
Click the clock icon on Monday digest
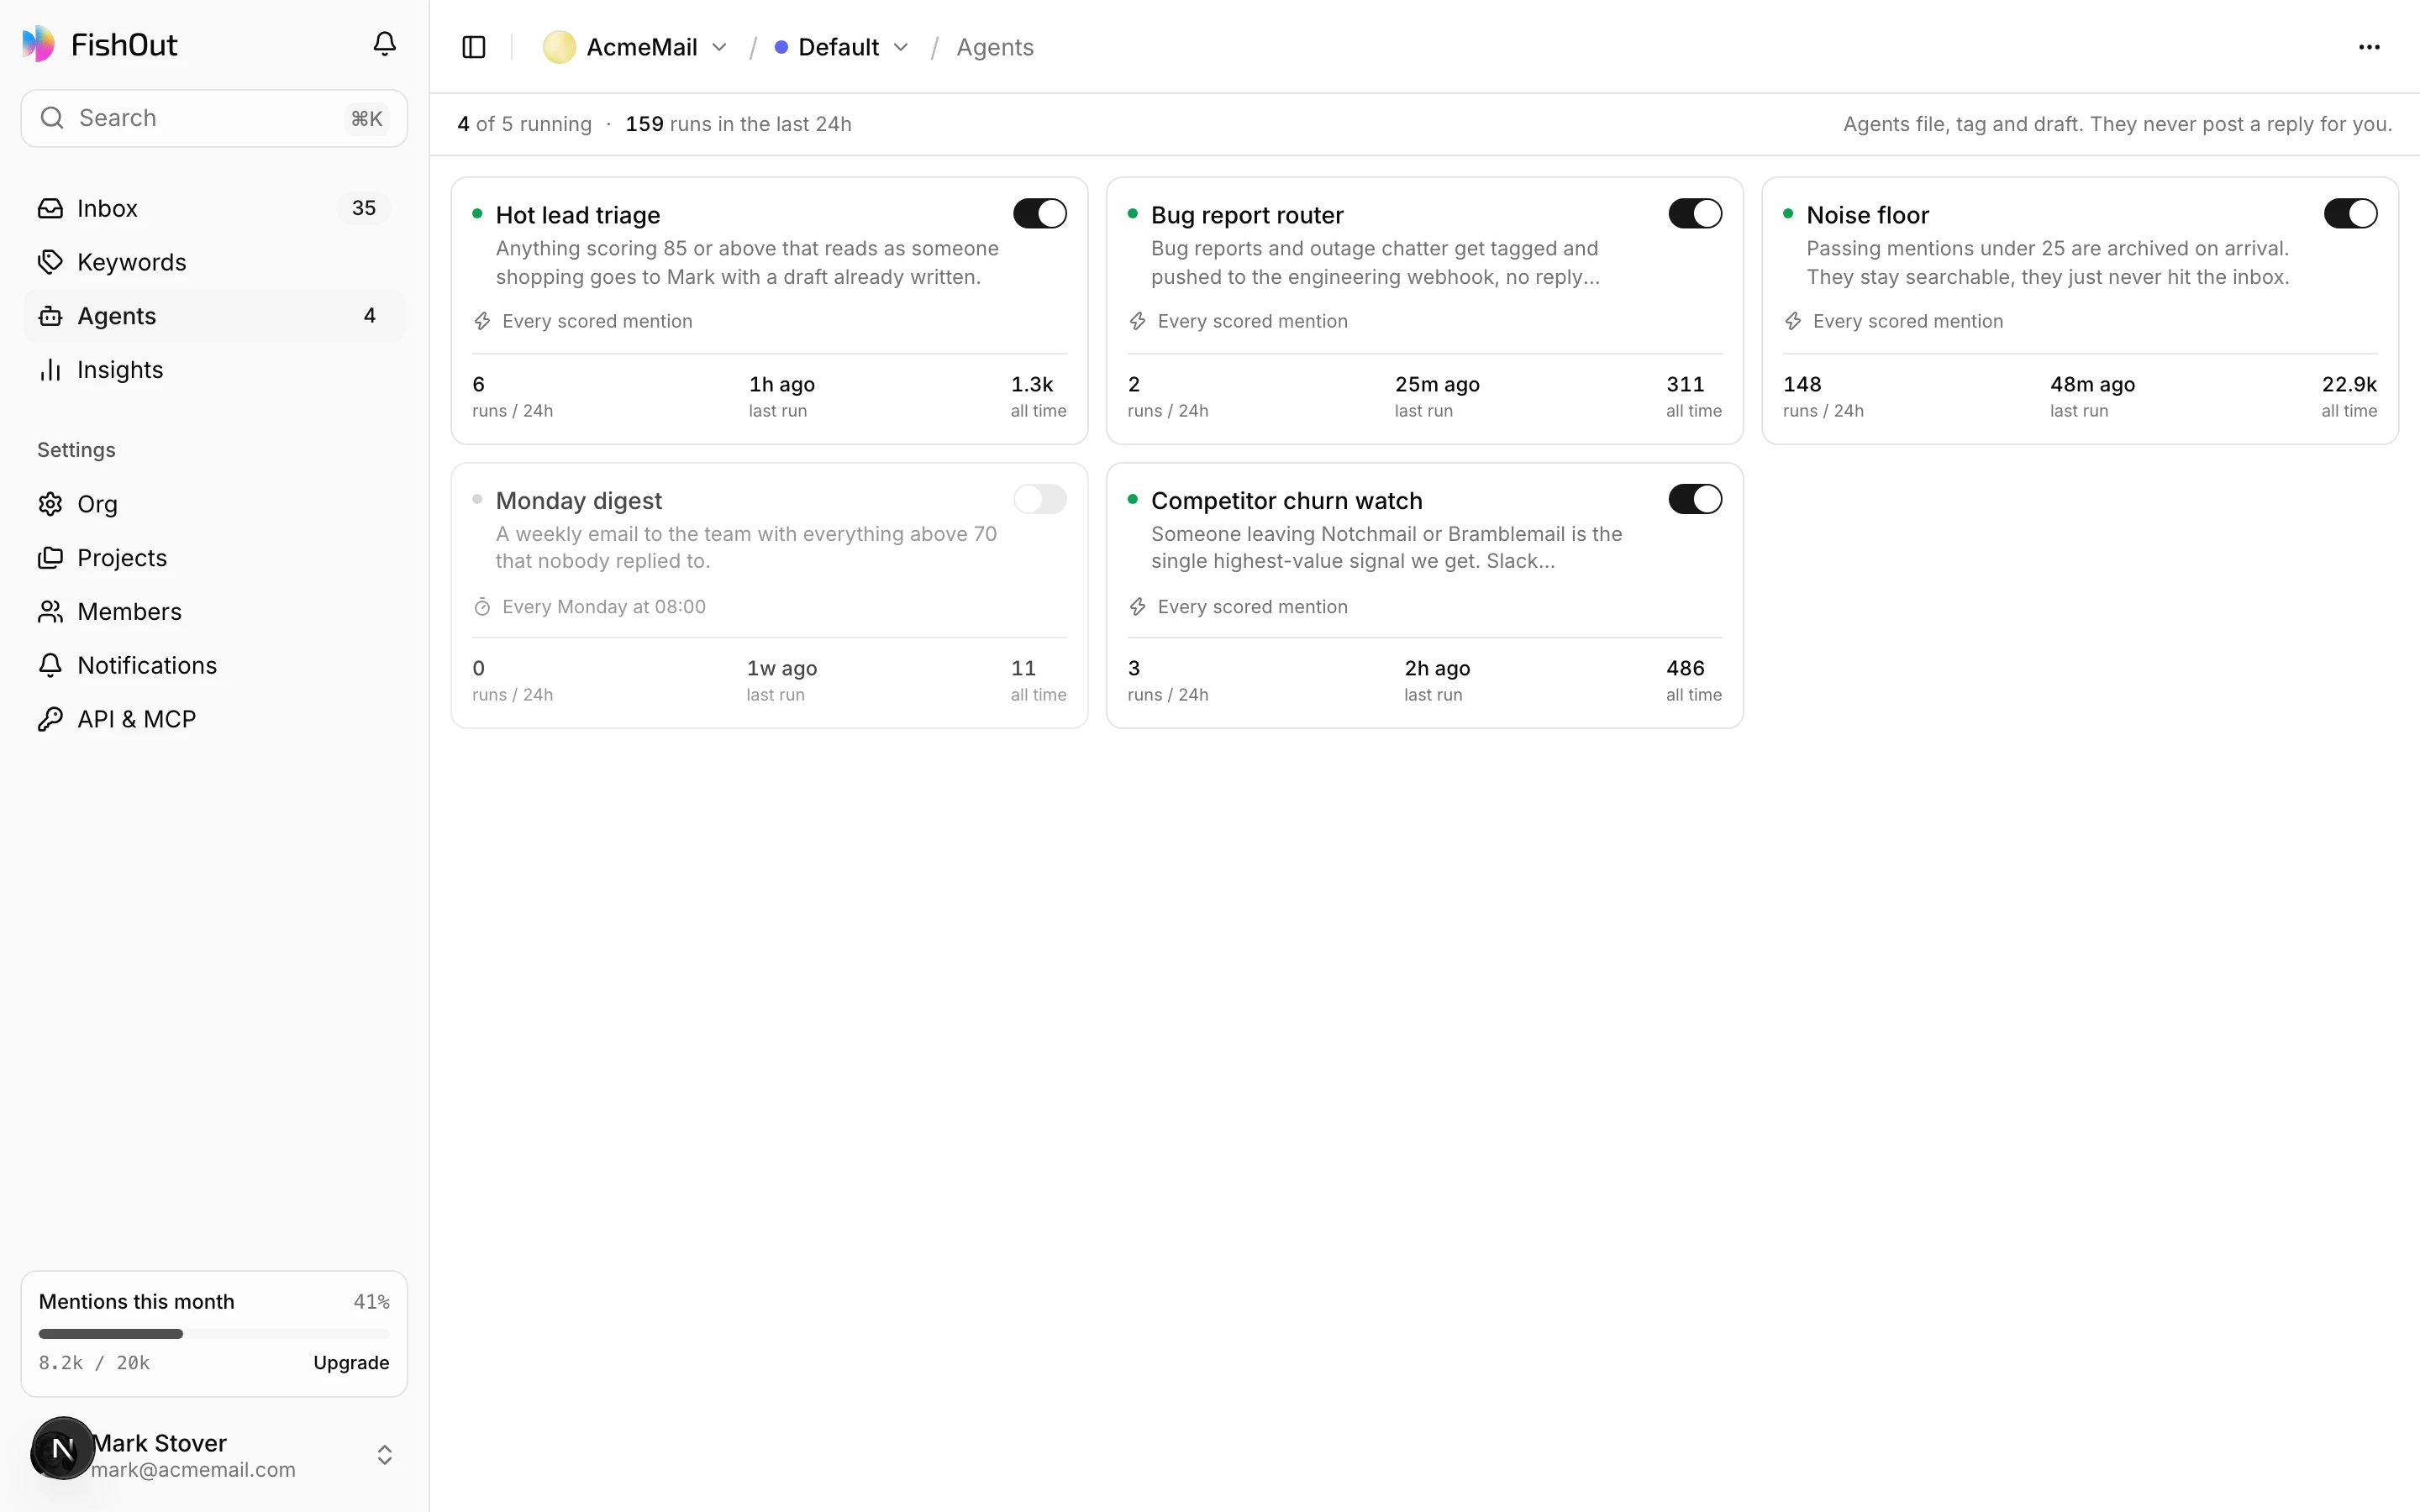[x=482, y=607]
